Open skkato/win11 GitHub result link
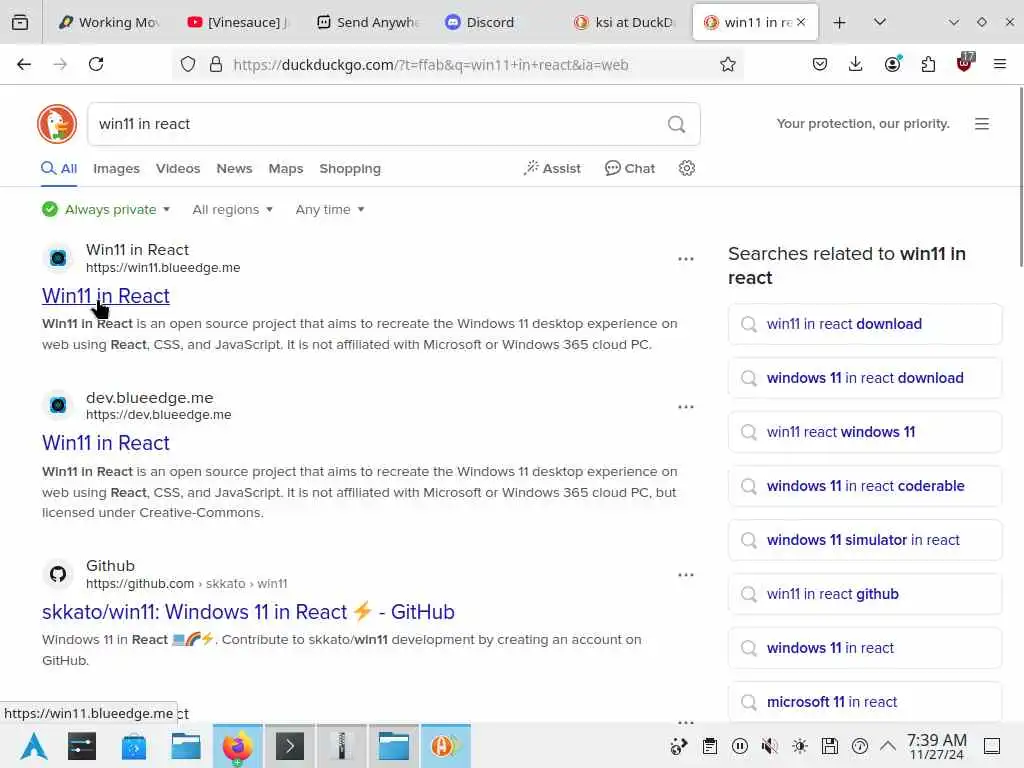Screen dimensions: 1024x768 click(x=248, y=612)
